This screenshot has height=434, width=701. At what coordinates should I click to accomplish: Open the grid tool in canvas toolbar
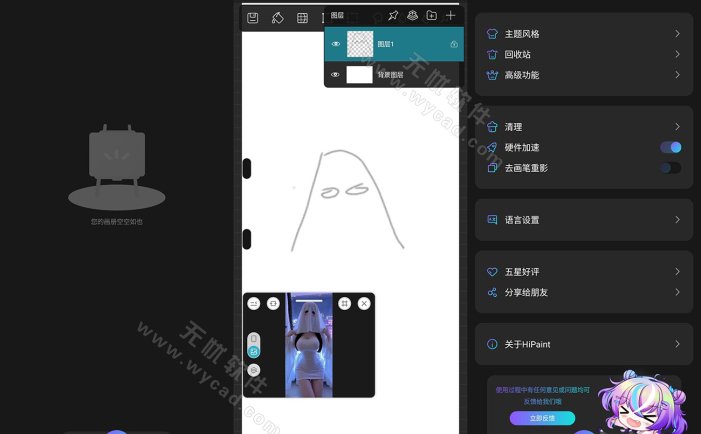(x=302, y=18)
